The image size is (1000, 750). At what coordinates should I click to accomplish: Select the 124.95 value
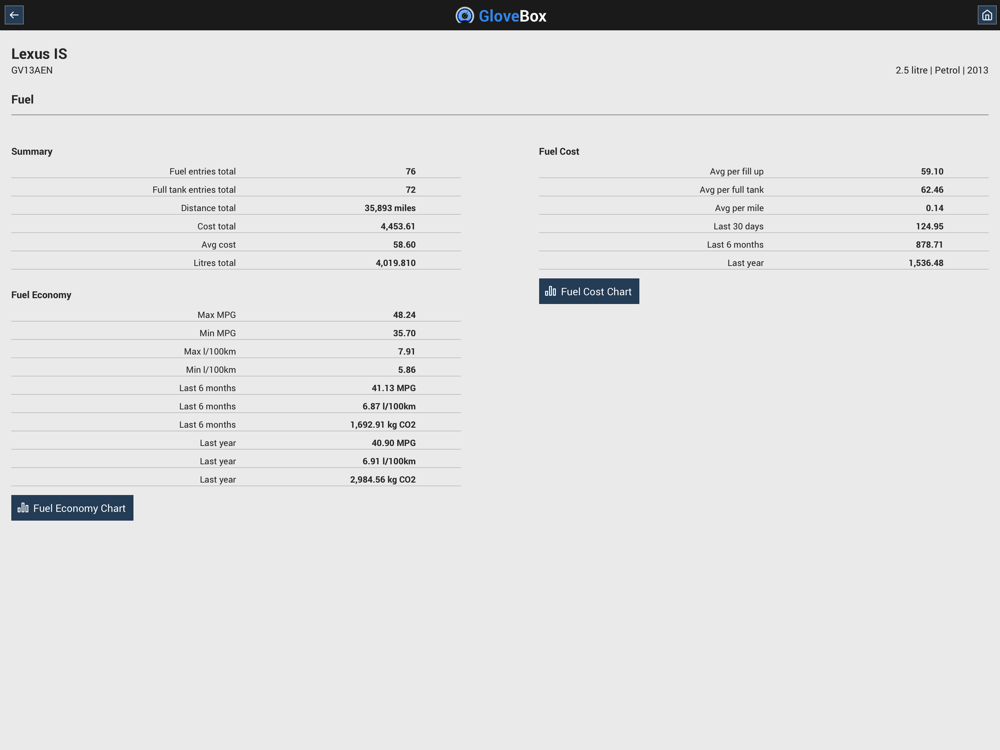929,226
